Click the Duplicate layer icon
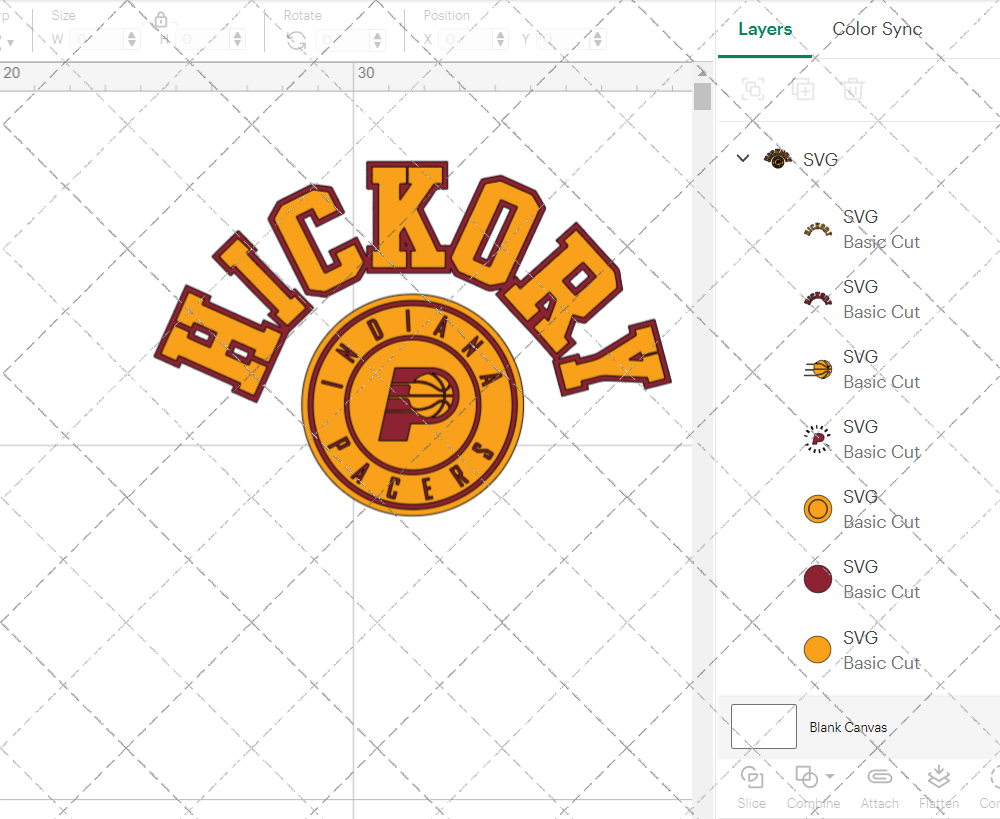This screenshot has height=819, width=1000. (x=803, y=89)
